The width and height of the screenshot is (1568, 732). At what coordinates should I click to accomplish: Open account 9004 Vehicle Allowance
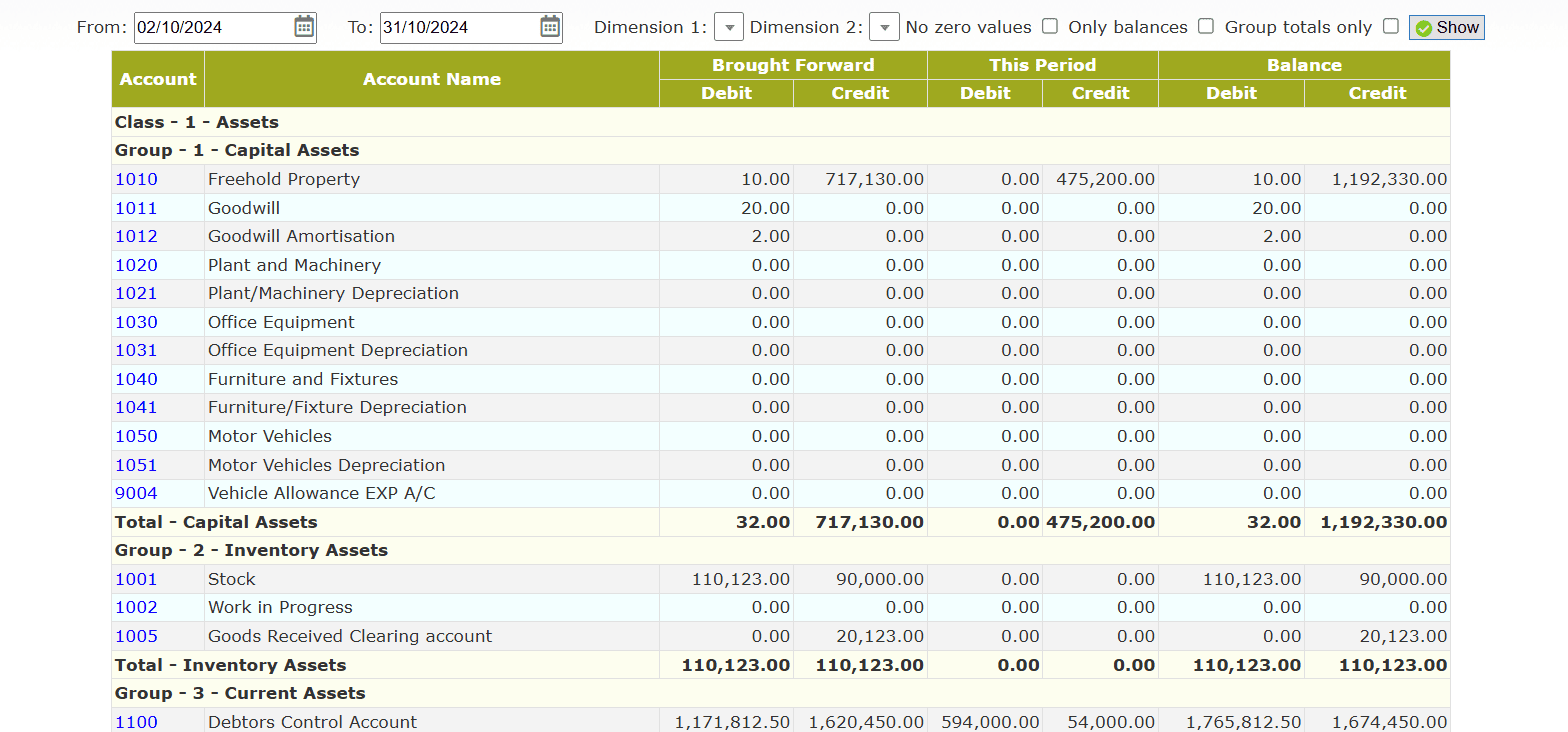pyautogui.click(x=136, y=494)
